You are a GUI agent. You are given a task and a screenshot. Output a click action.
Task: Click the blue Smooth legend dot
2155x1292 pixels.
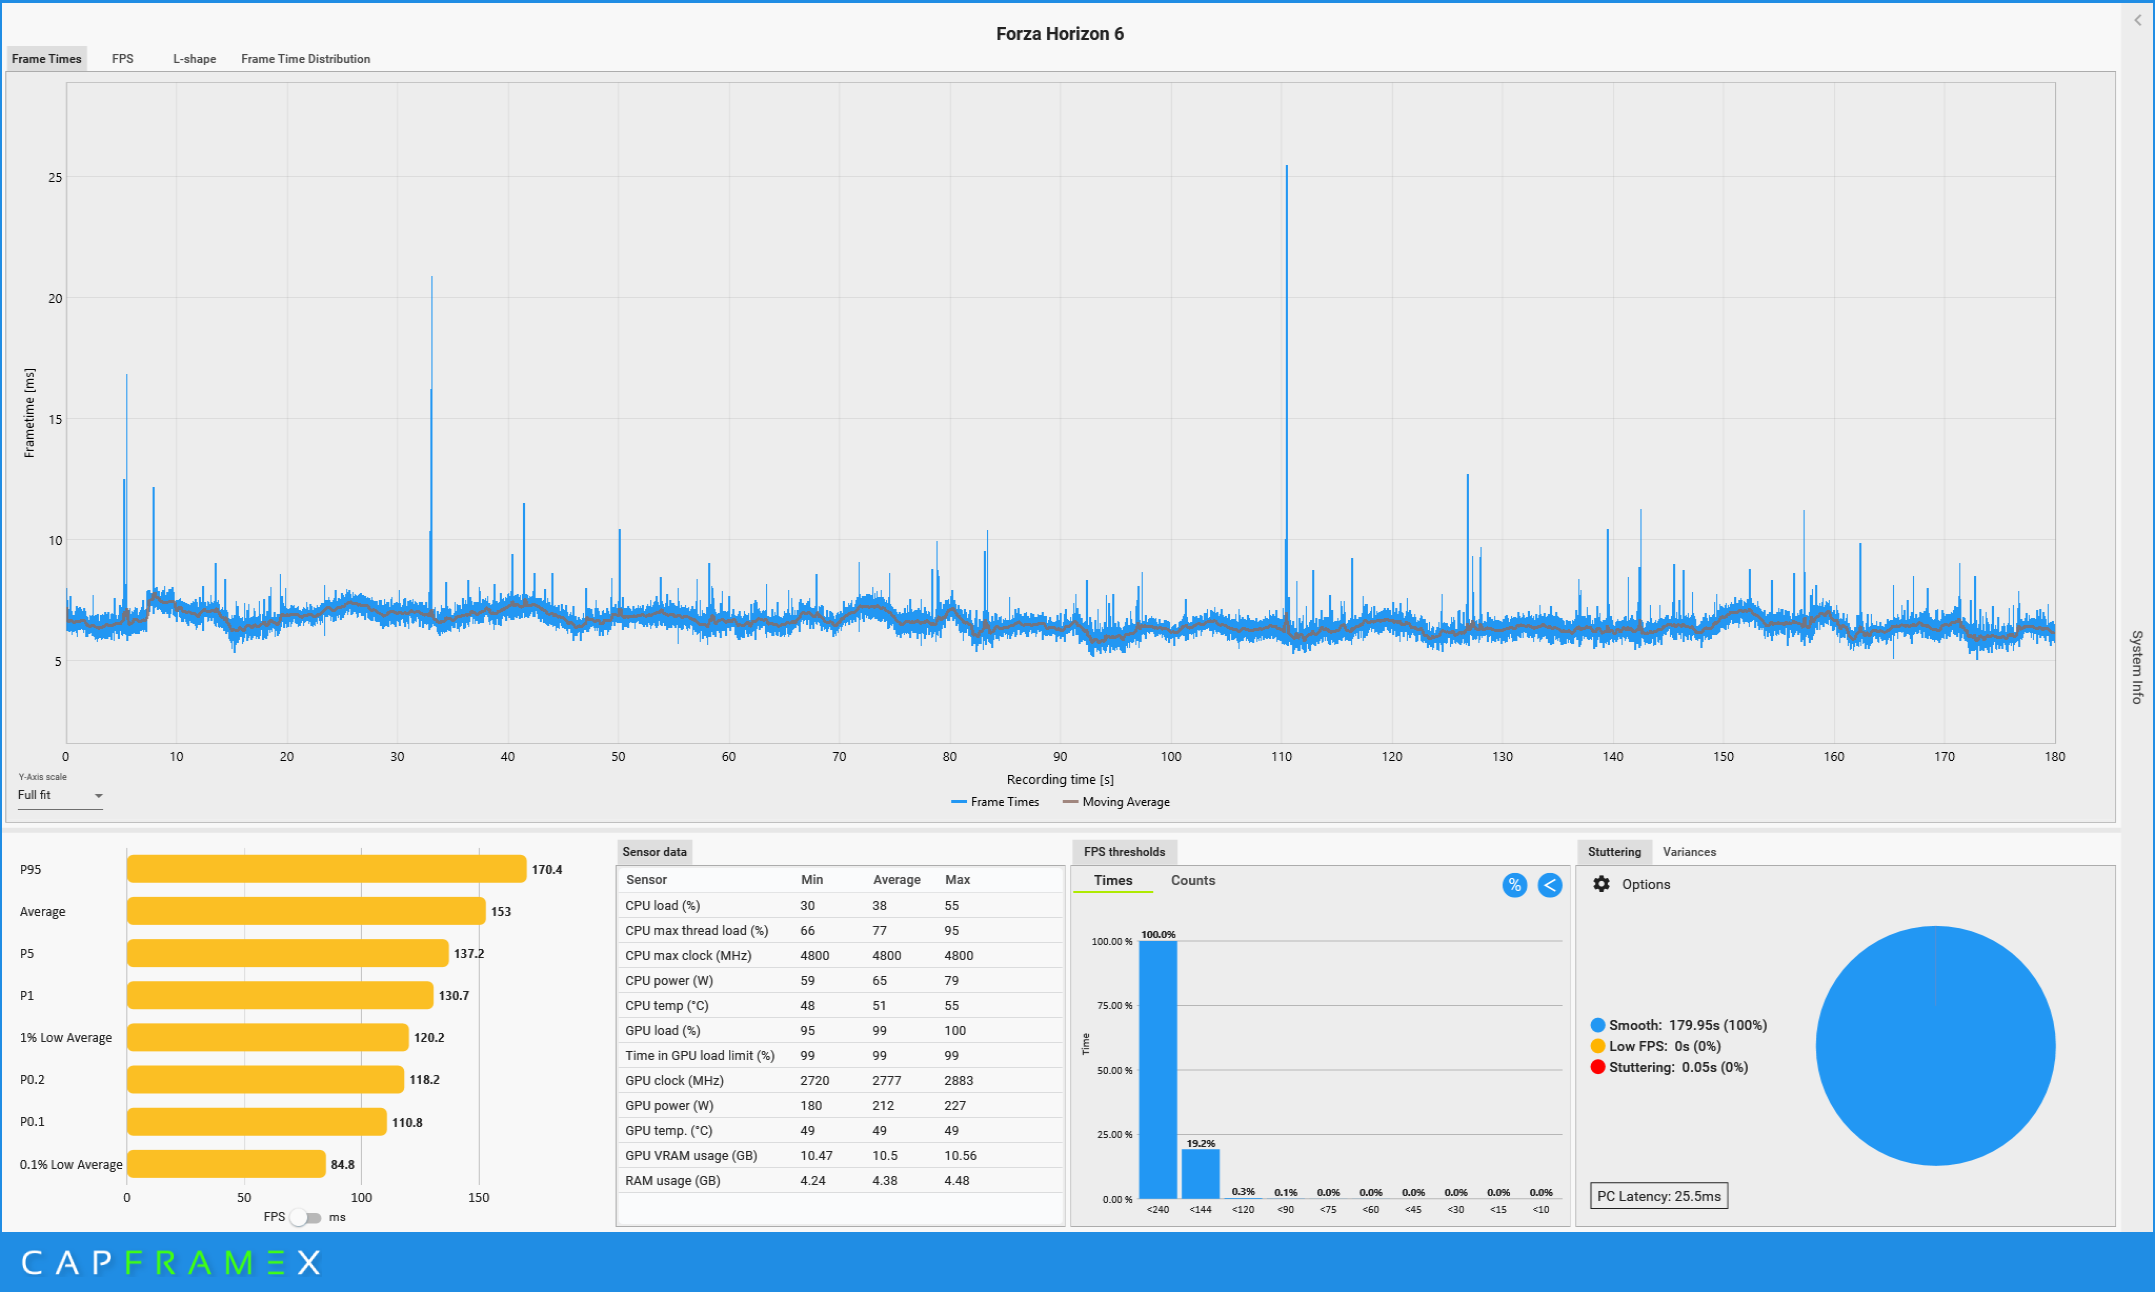point(1598,1025)
